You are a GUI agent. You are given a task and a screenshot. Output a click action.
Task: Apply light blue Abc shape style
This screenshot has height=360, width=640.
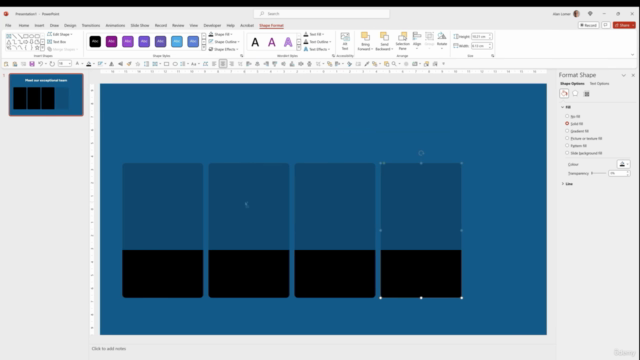coord(177,41)
